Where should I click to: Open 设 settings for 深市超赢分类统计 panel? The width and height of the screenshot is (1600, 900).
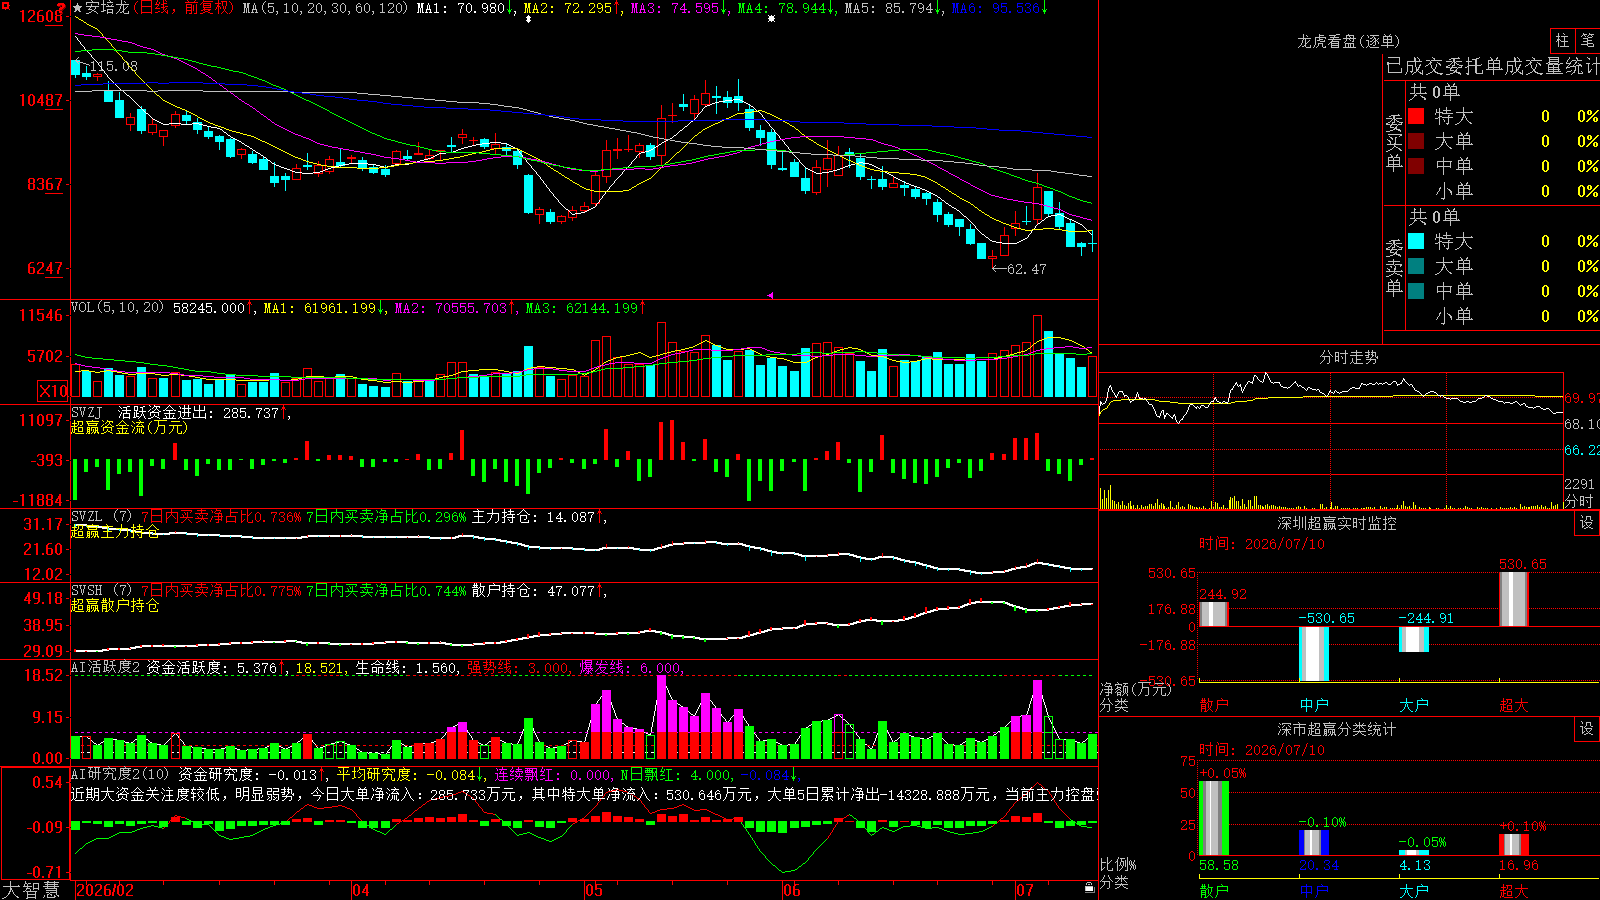[x=1587, y=729]
